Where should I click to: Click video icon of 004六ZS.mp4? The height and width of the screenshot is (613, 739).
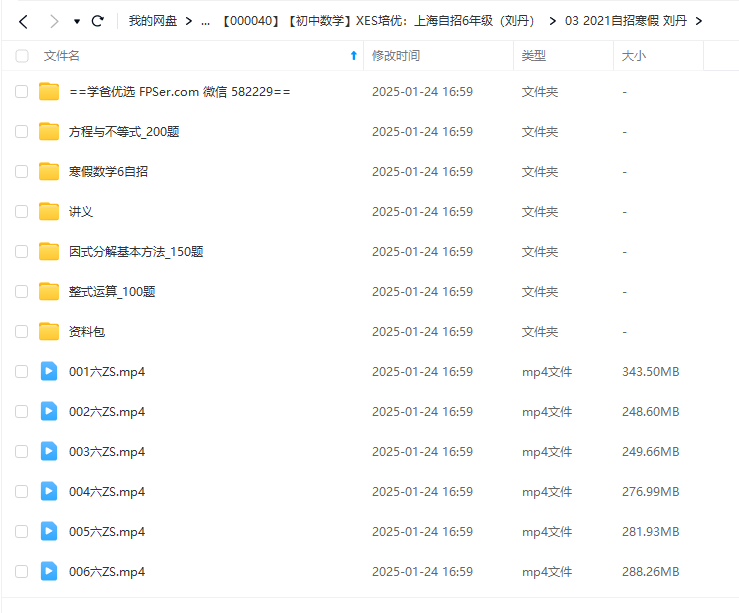(x=49, y=491)
